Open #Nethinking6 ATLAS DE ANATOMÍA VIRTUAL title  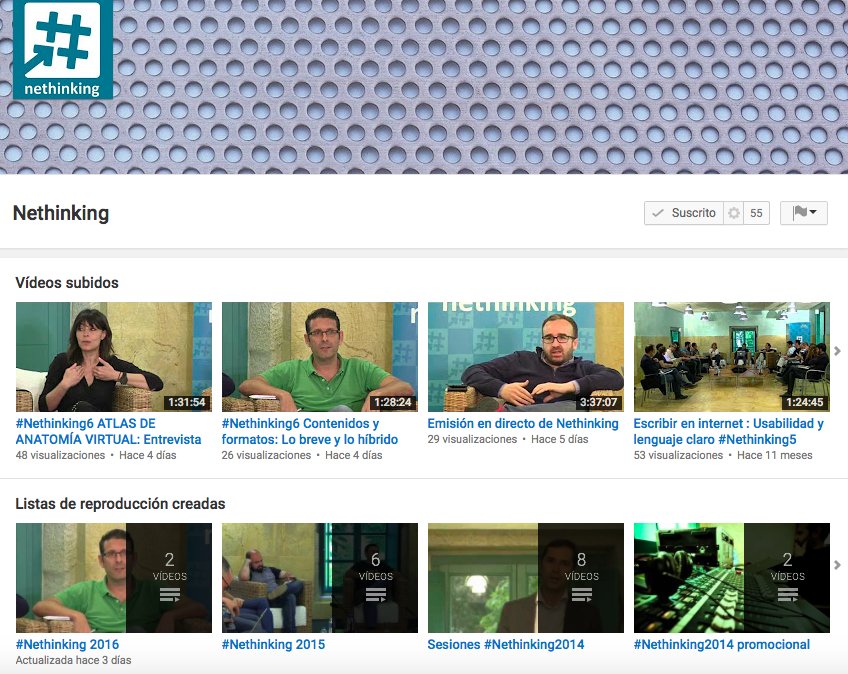pos(109,431)
